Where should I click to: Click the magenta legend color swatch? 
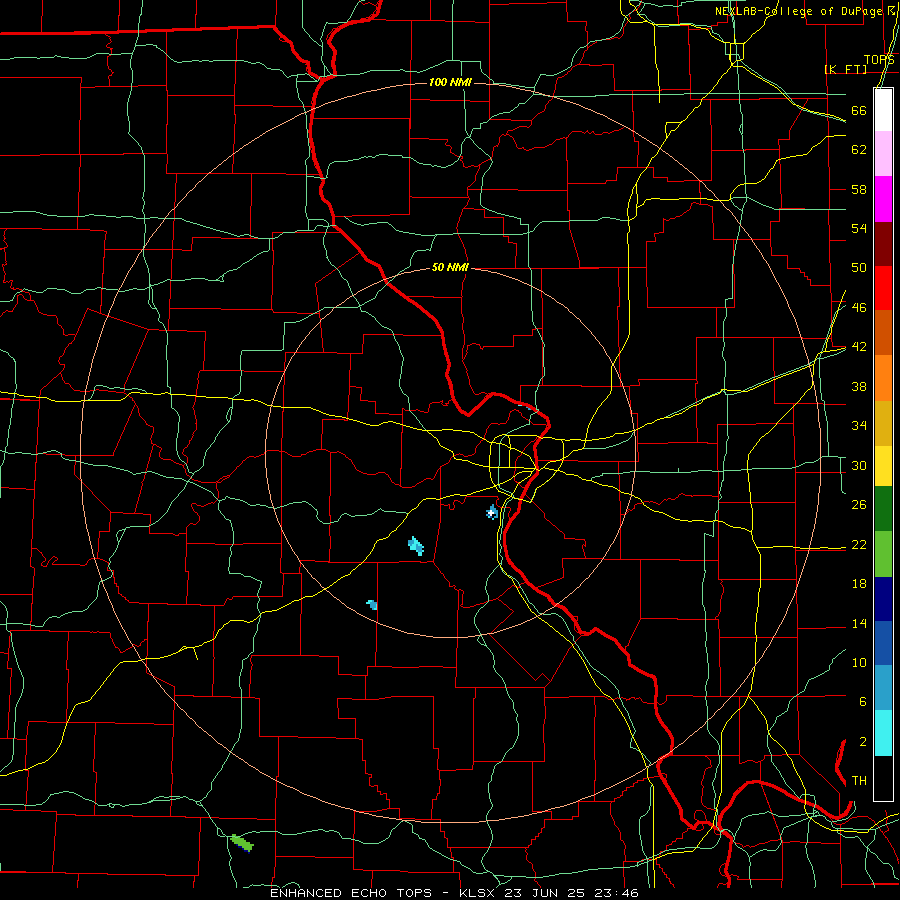coord(883,199)
